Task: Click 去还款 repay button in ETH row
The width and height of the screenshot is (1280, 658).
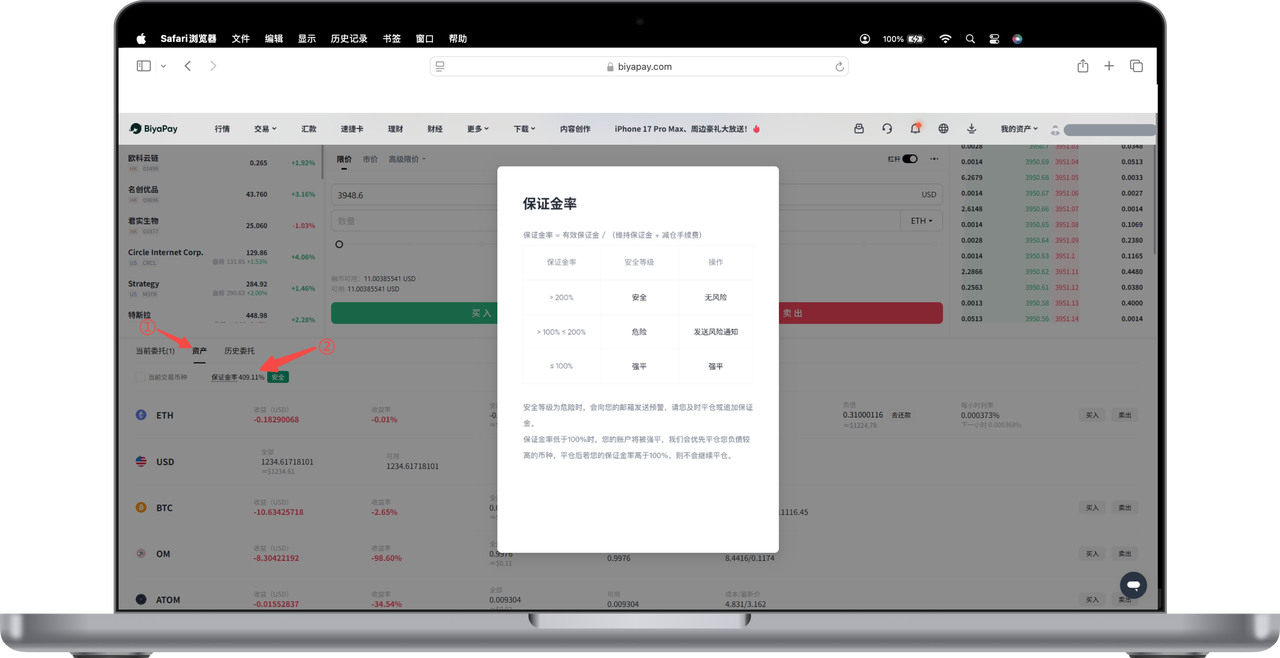Action: [900, 414]
